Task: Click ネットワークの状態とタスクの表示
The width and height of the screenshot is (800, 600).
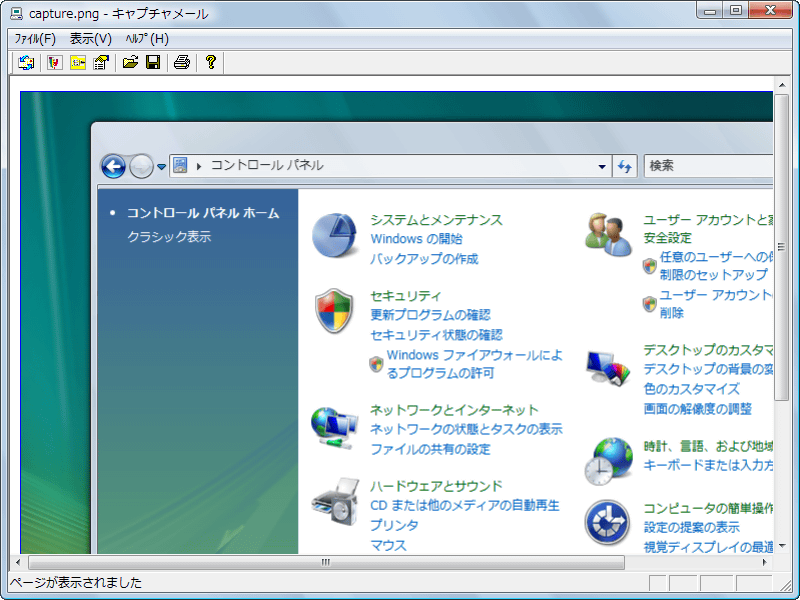Action: [466, 429]
